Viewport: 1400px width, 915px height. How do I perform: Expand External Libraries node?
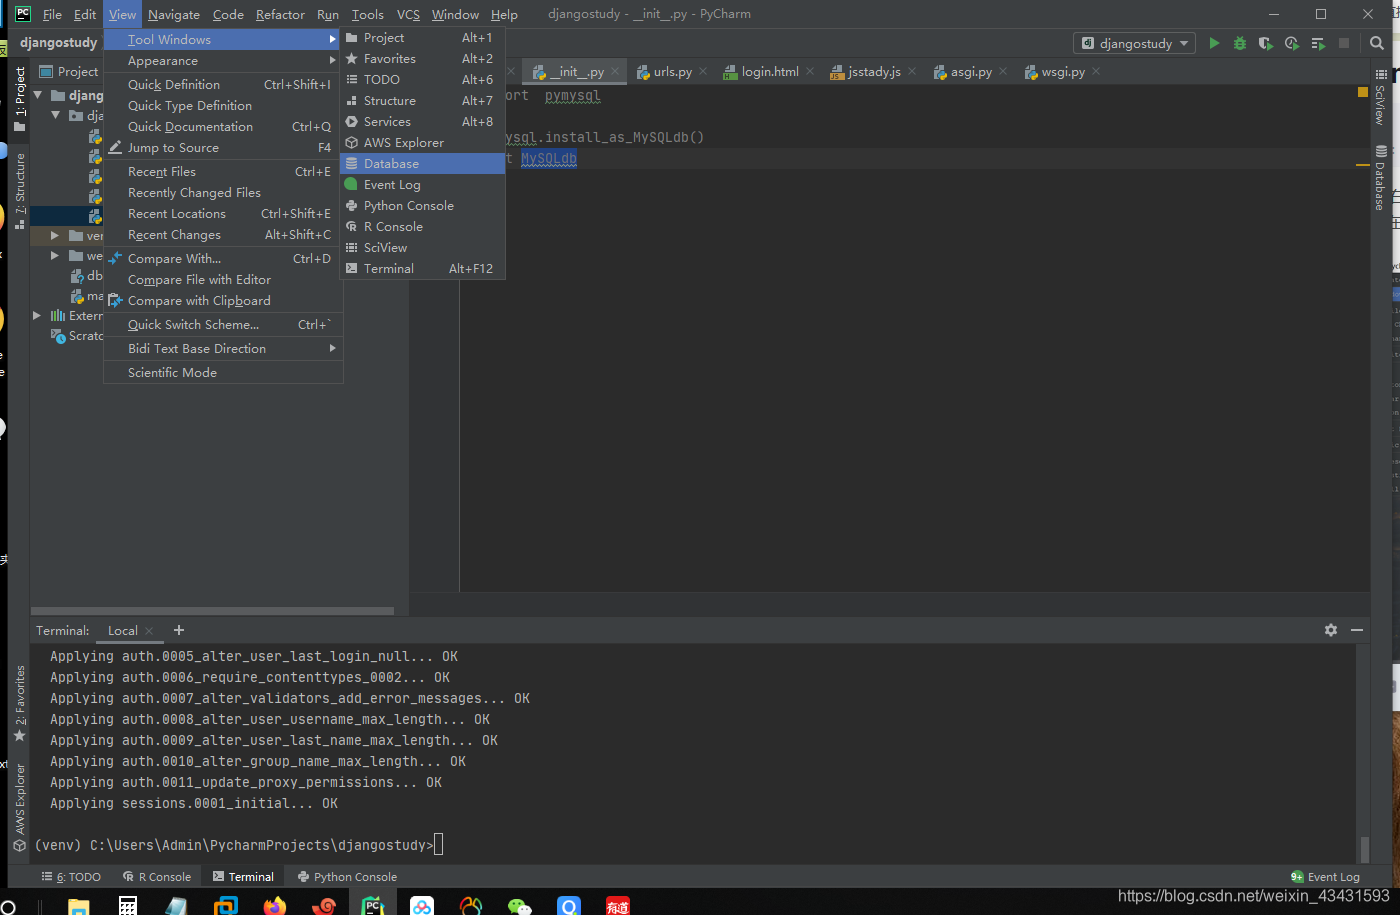pyautogui.click(x=38, y=315)
